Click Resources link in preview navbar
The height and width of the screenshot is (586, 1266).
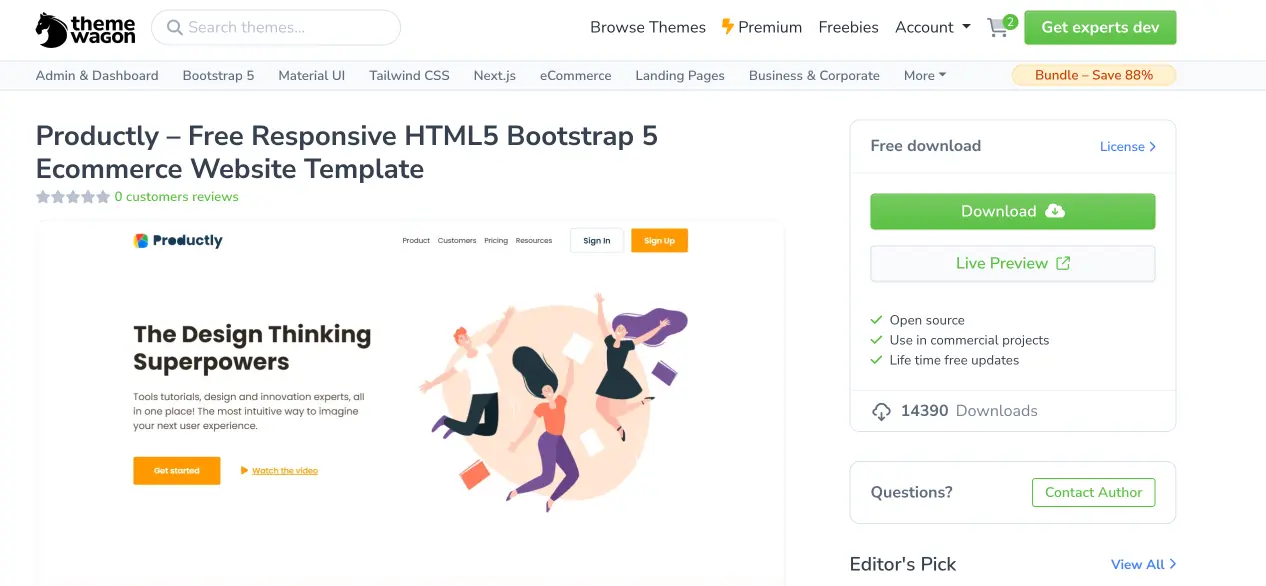click(x=534, y=240)
